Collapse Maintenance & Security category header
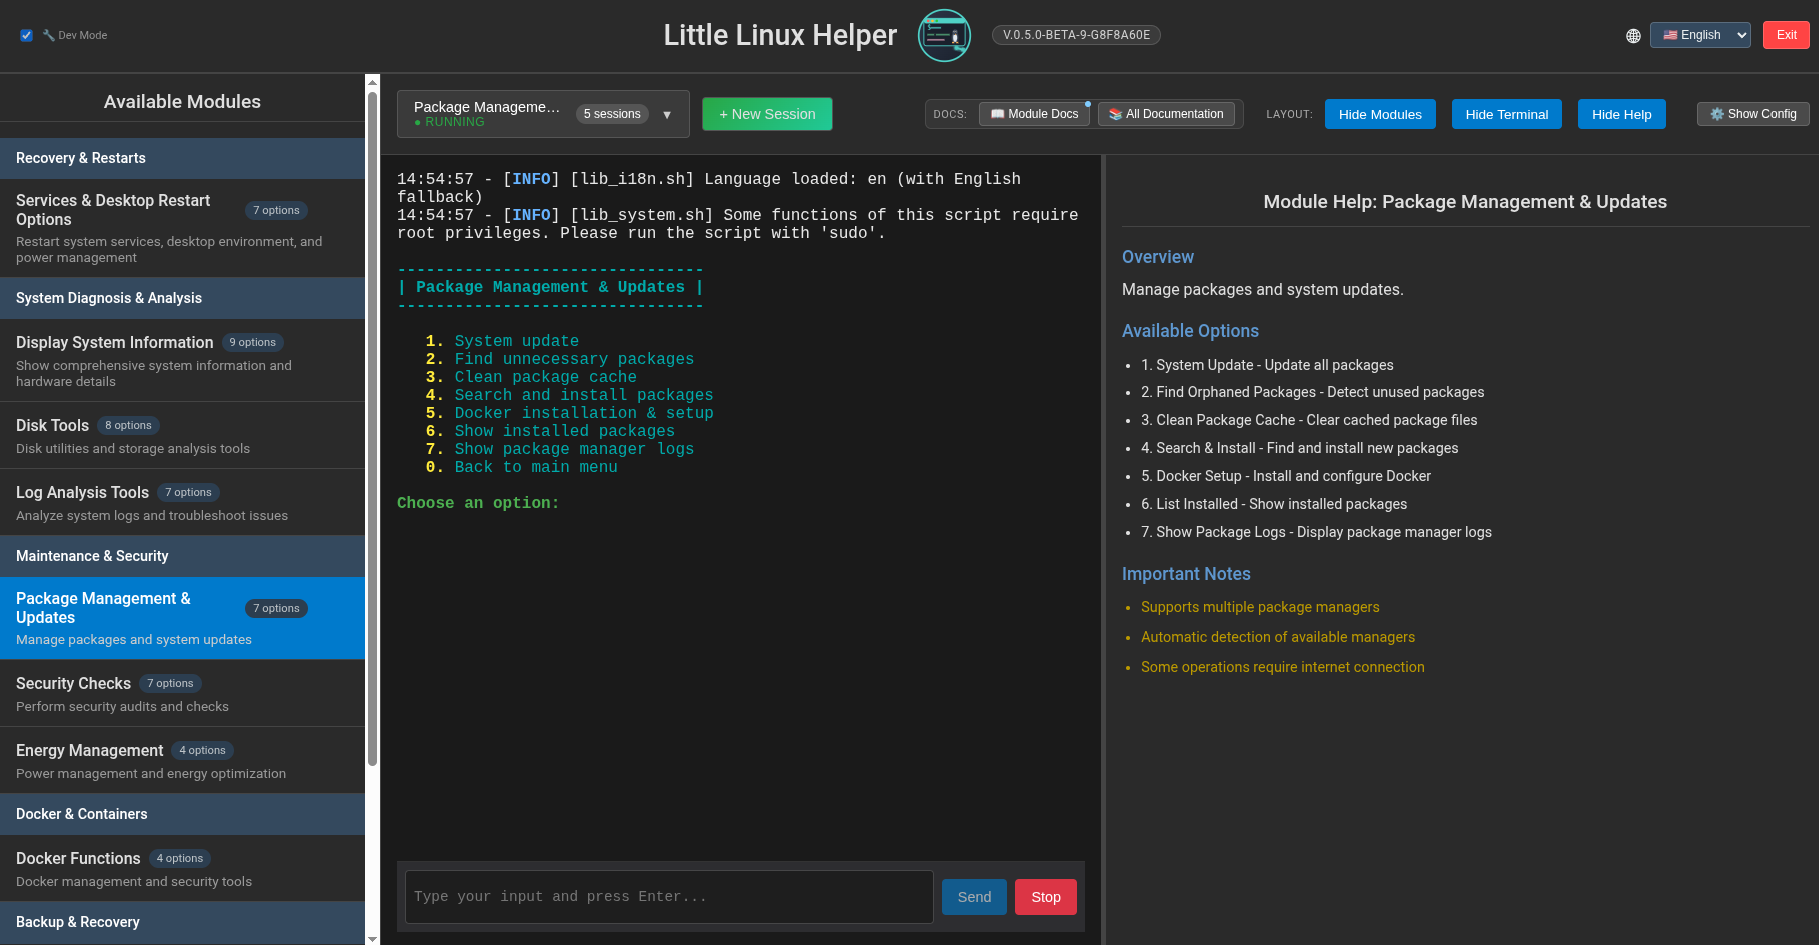This screenshot has height=945, width=1819. 182,556
